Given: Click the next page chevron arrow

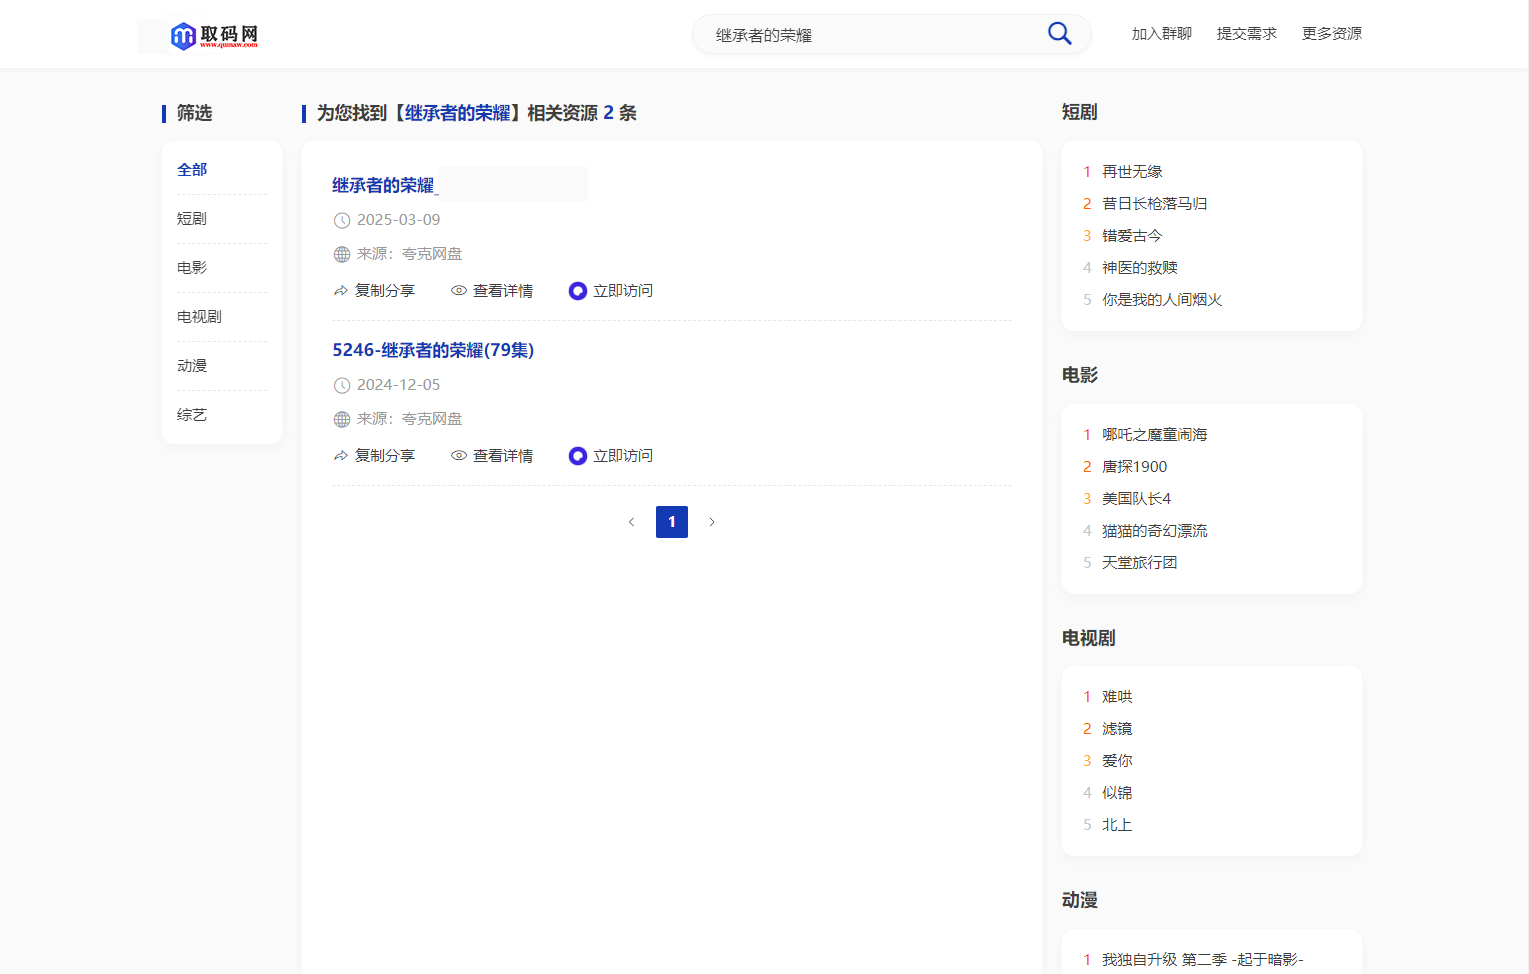Looking at the screenshot, I should (712, 521).
